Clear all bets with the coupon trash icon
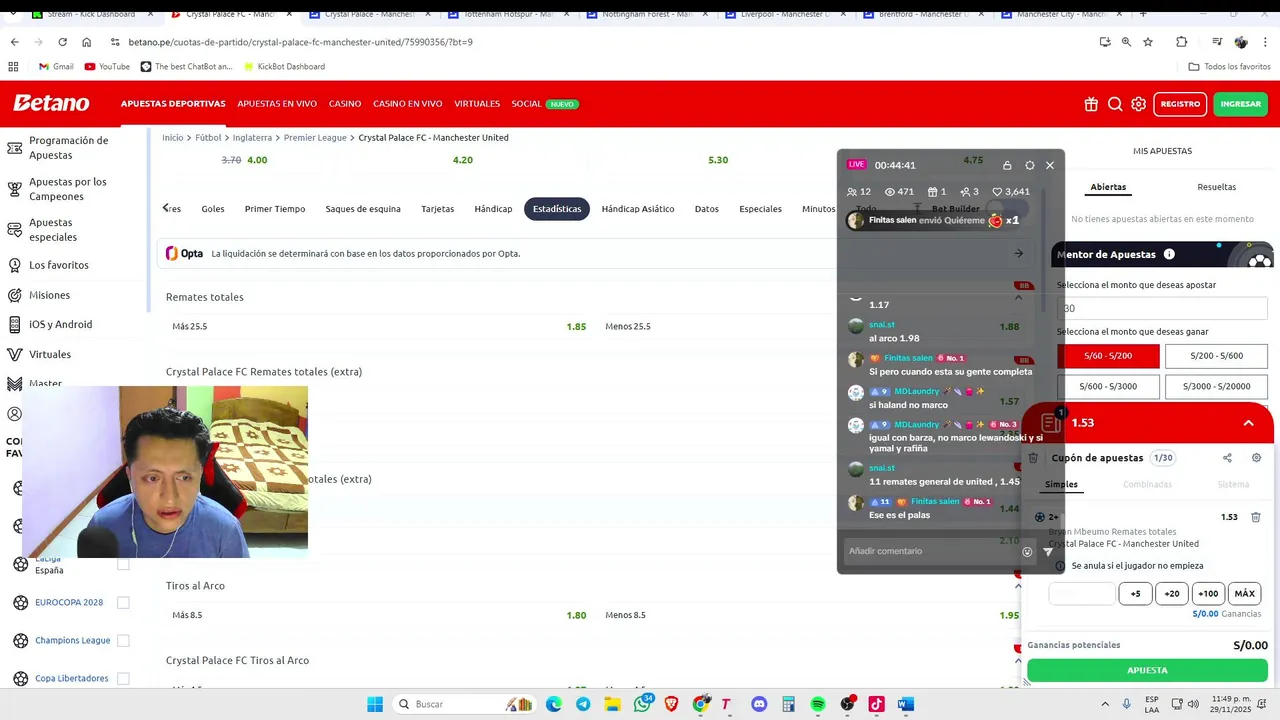The image size is (1280, 720). point(1033,458)
